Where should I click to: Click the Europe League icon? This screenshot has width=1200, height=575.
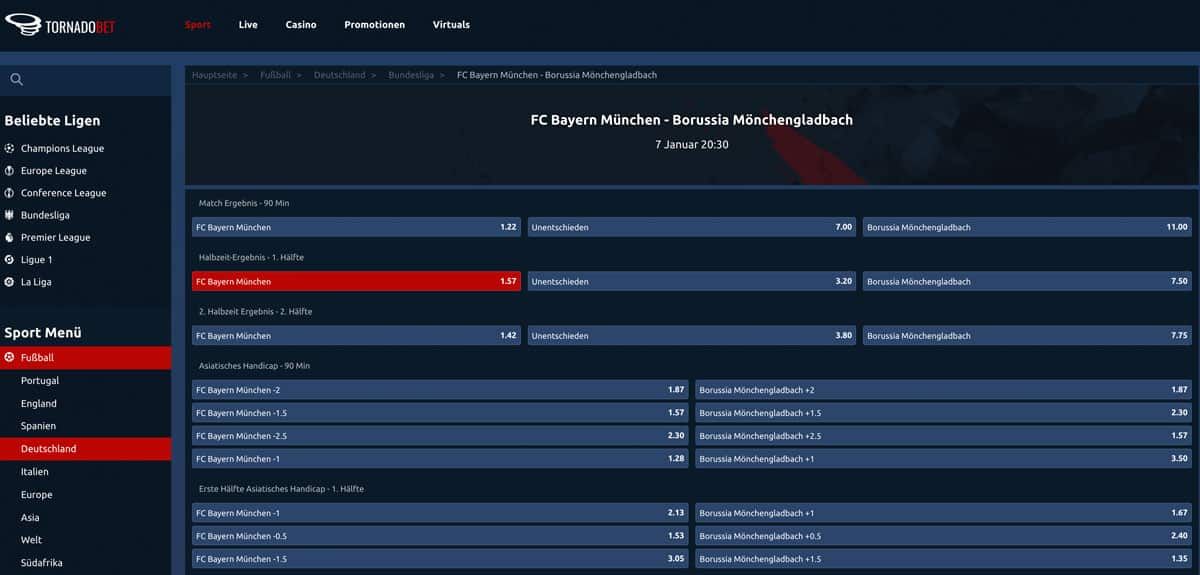[10, 171]
